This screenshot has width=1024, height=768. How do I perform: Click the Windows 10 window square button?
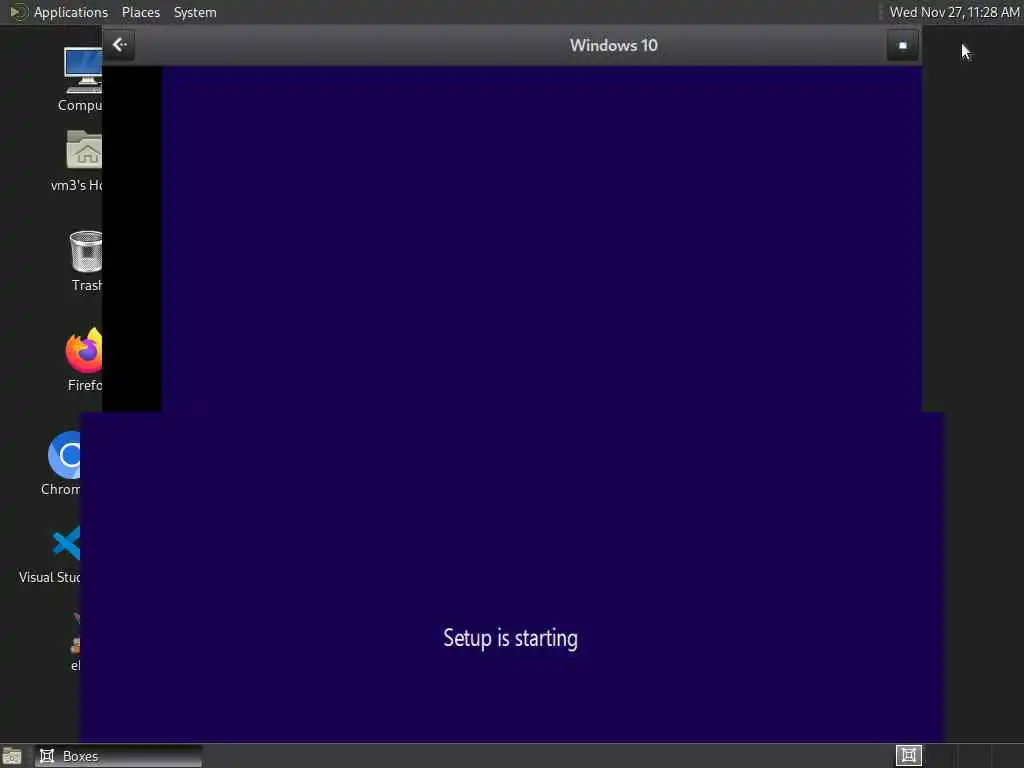(903, 45)
